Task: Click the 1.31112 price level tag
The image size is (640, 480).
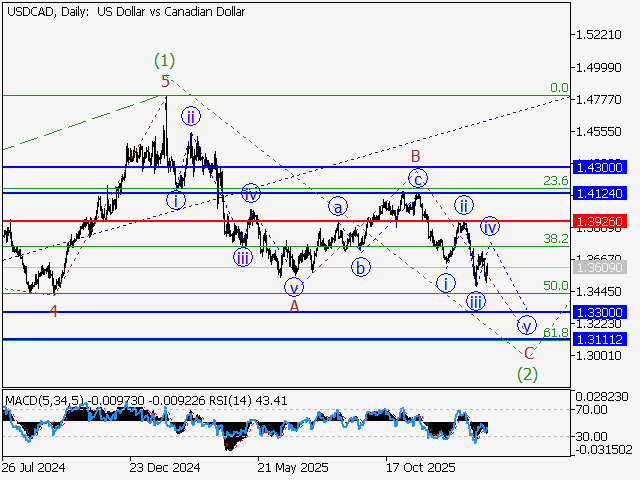Action: coord(600,340)
